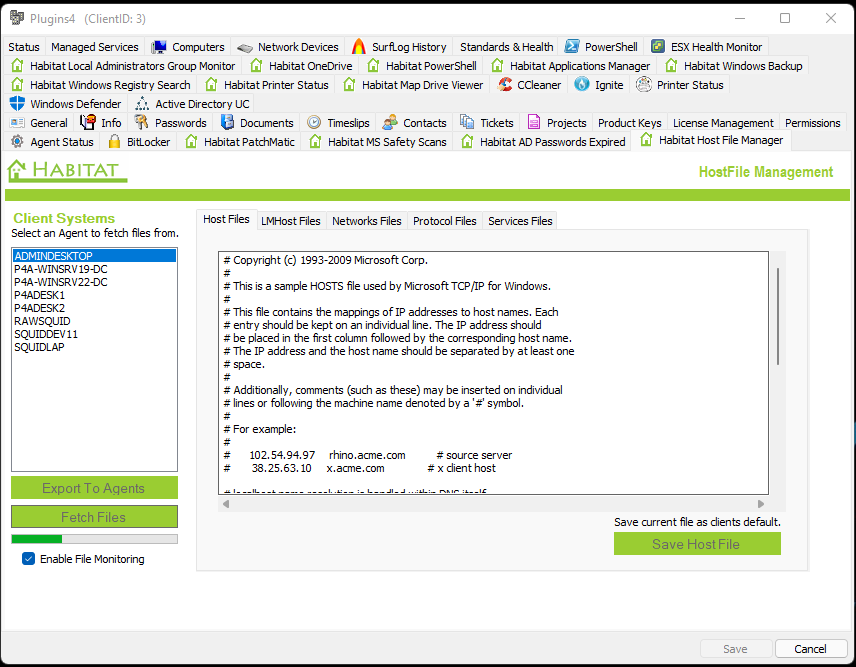Click the Habitat OneDrive house icon
The height and width of the screenshot is (667, 856).
pos(256,65)
